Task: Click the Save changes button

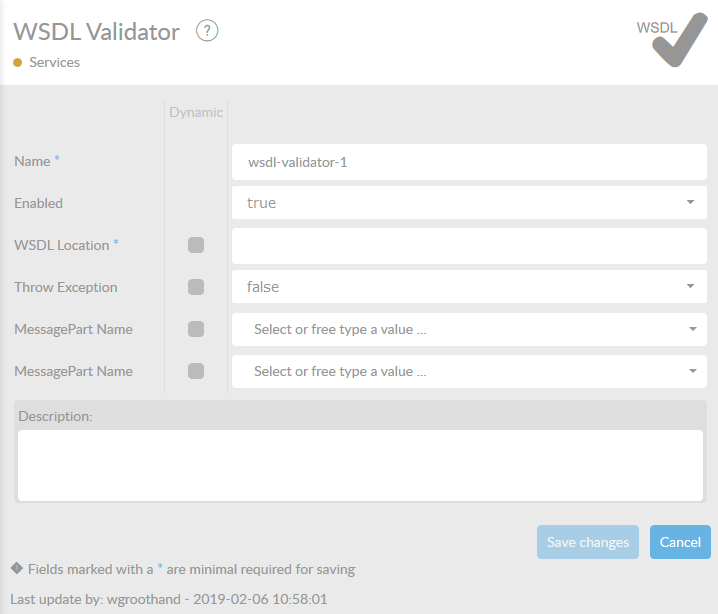Action: 588,542
